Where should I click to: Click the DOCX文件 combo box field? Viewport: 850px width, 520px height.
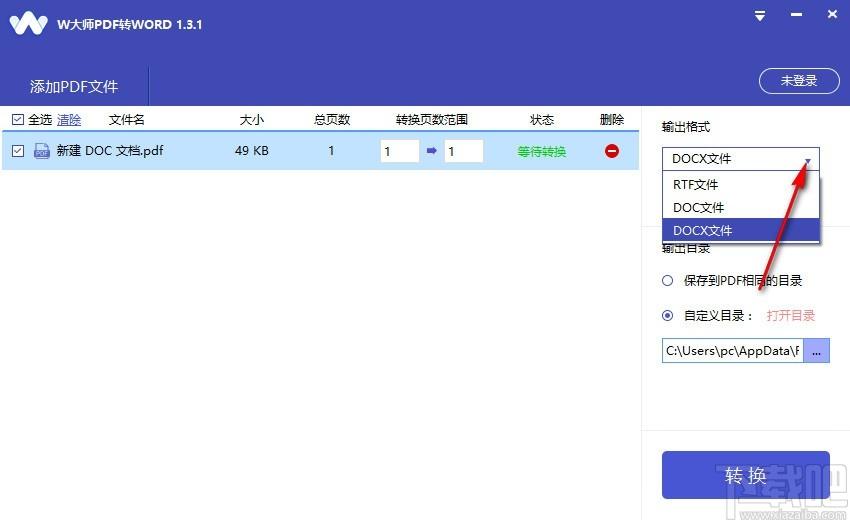(740, 159)
